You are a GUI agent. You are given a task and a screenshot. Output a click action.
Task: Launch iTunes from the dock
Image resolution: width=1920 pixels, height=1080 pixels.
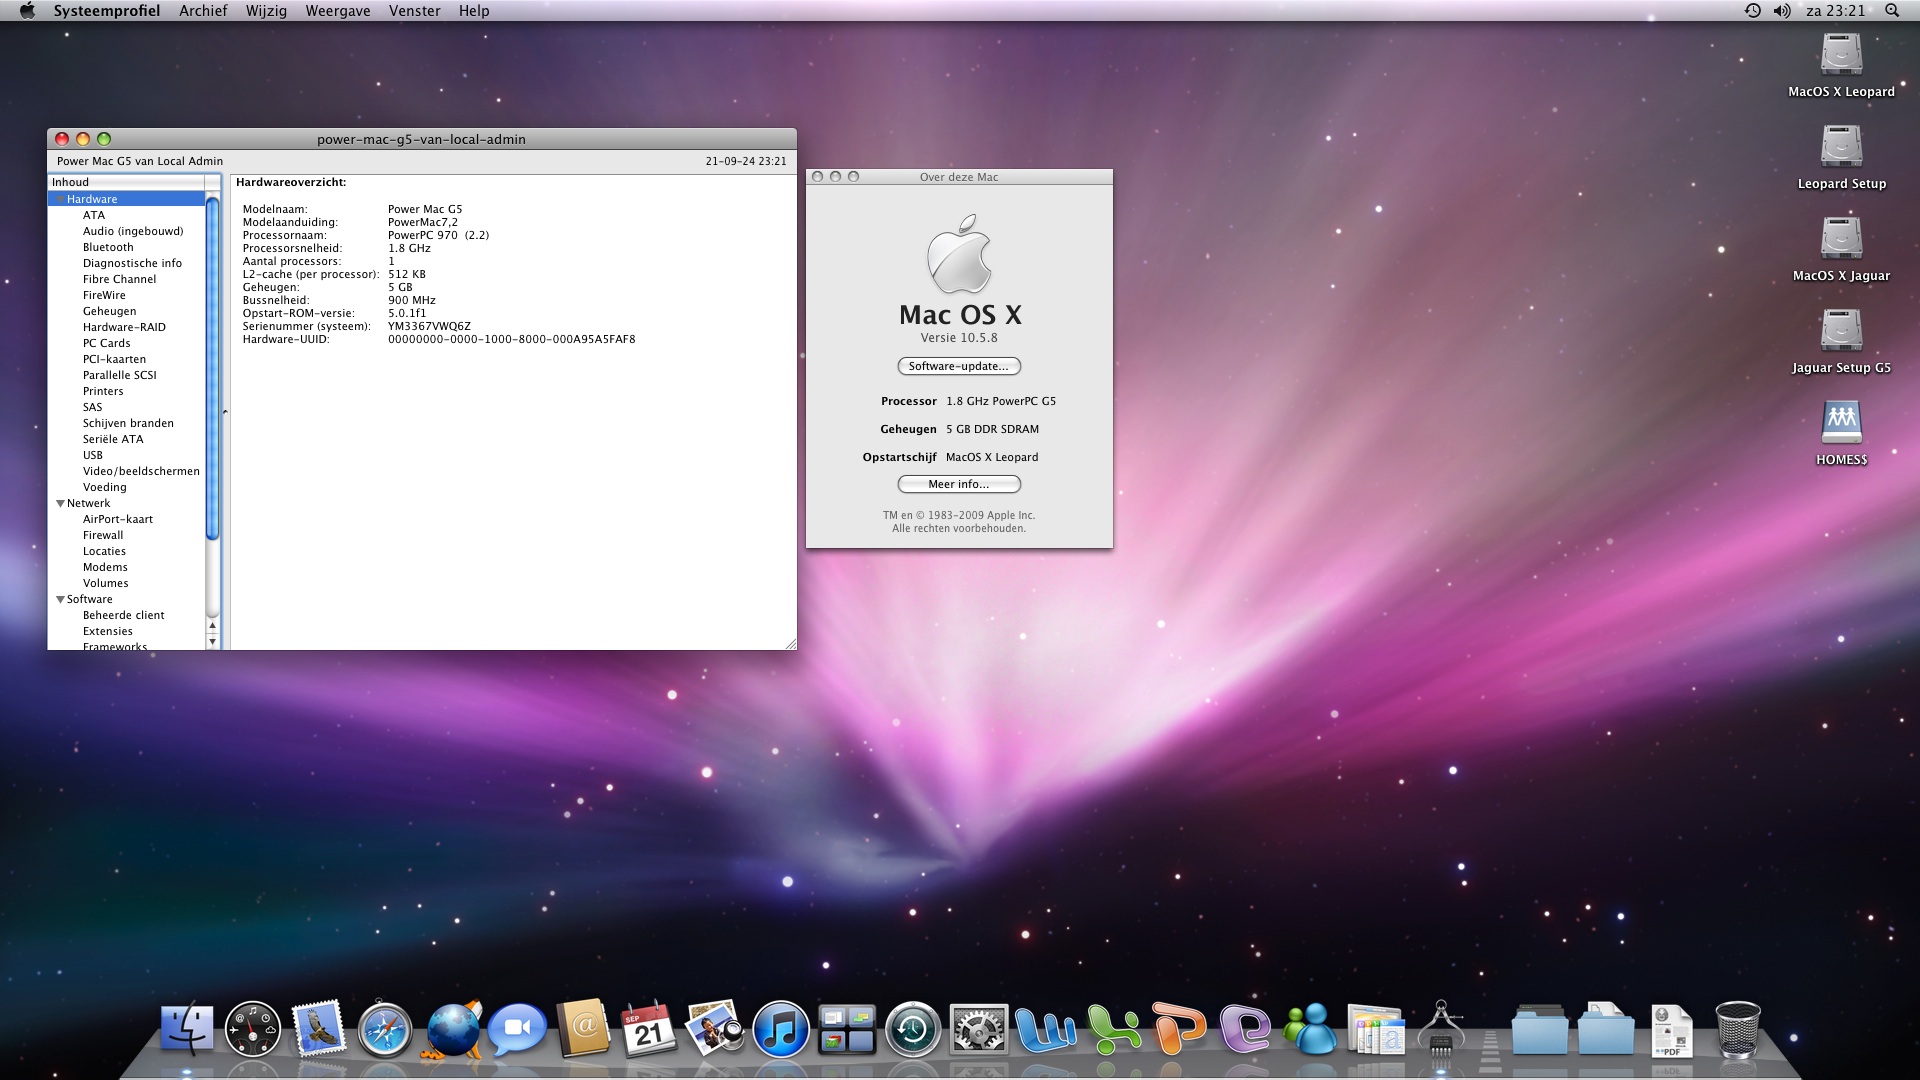[780, 1029]
